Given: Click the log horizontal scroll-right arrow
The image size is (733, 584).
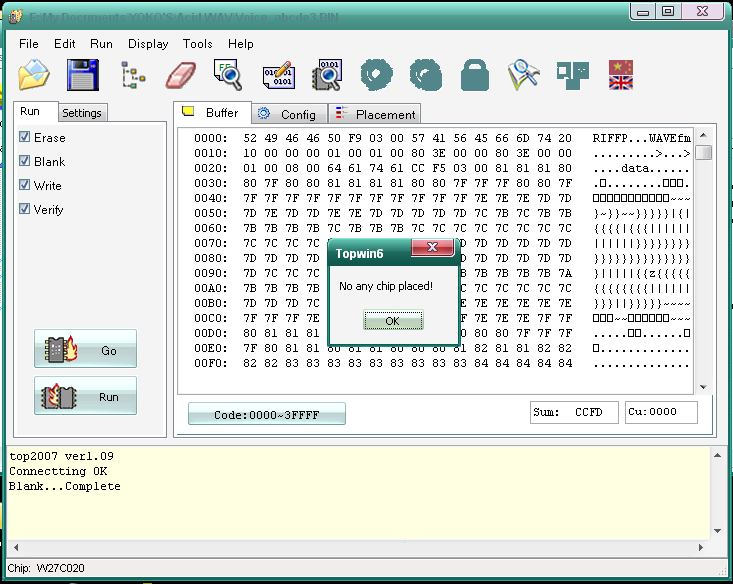Looking at the screenshot, I should 700,547.
